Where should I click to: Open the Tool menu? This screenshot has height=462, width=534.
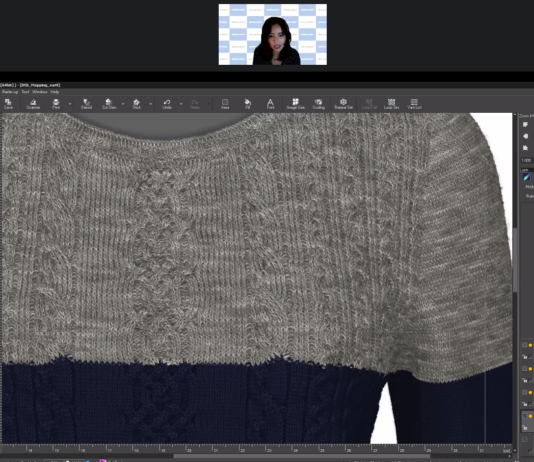point(25,92)
